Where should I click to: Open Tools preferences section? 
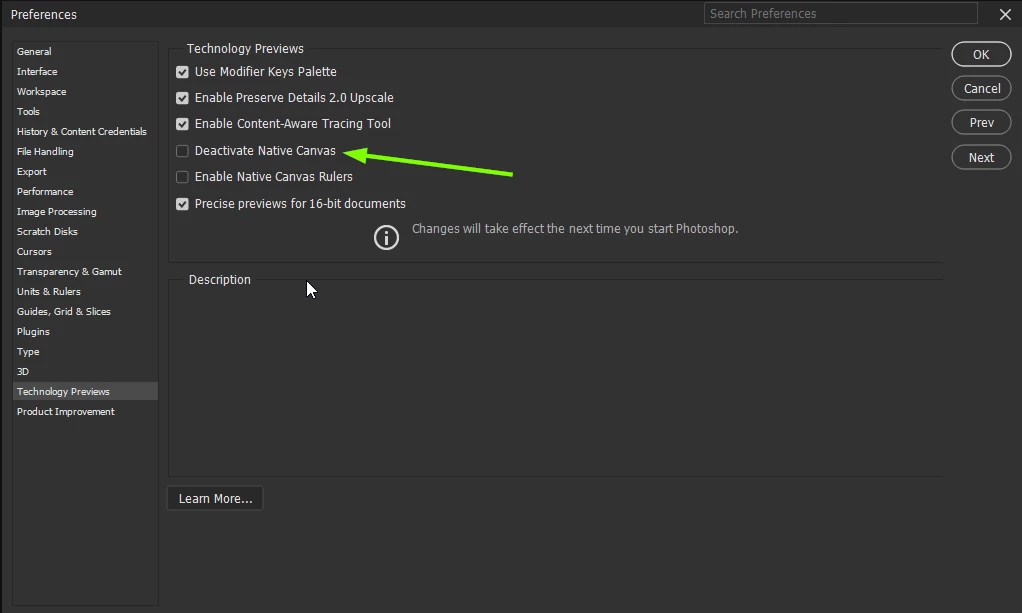pyautogui.click(x=85, y=112)
